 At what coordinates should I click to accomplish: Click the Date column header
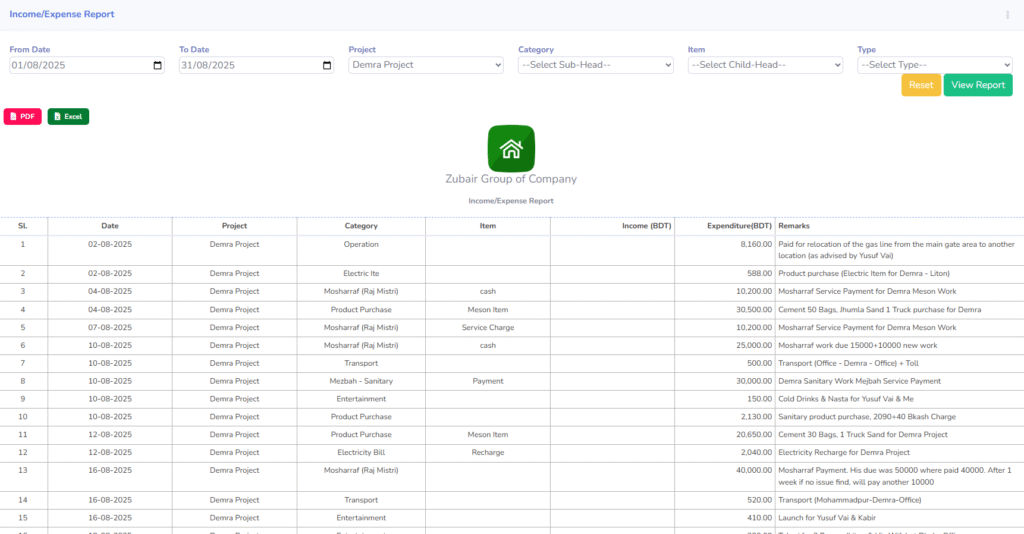110,226
